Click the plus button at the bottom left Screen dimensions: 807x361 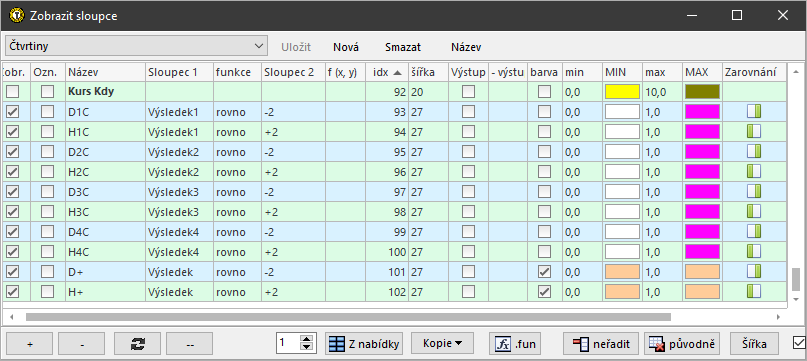[30, 343]
